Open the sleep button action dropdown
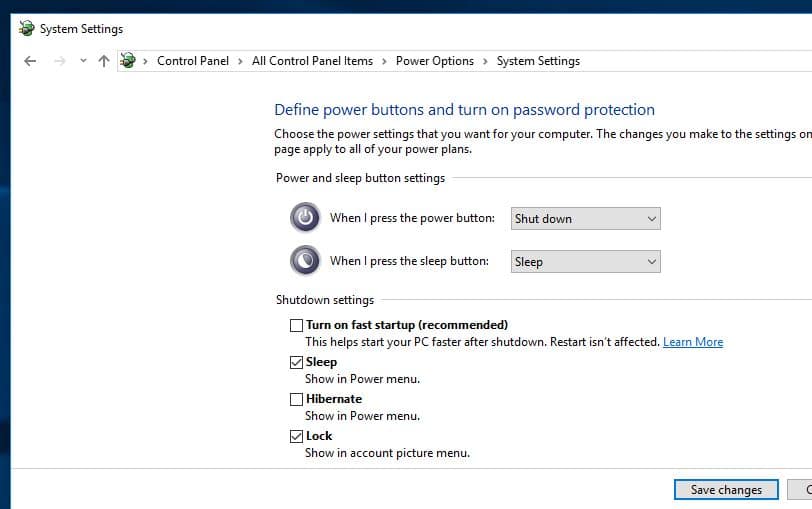Screen dimensions: 812x509 [x=585, y=262]
